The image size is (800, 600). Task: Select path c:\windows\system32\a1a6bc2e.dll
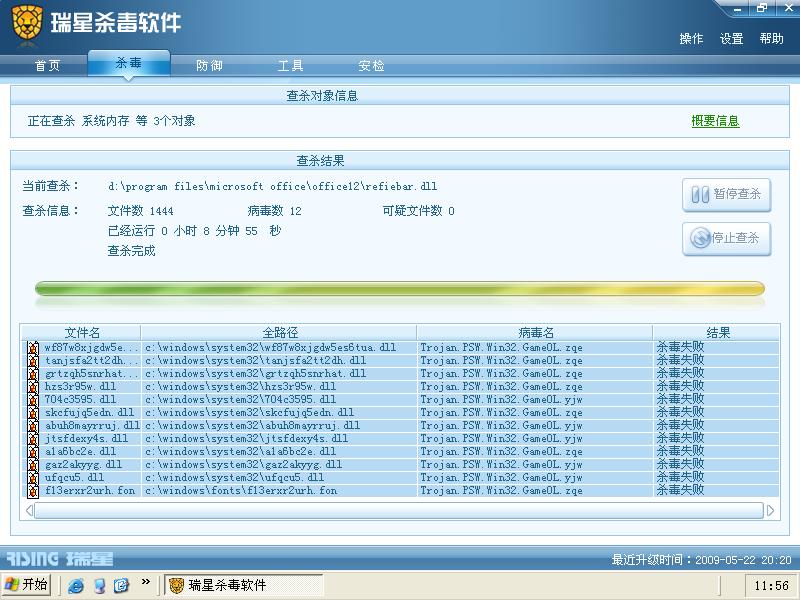click(240, 452)
